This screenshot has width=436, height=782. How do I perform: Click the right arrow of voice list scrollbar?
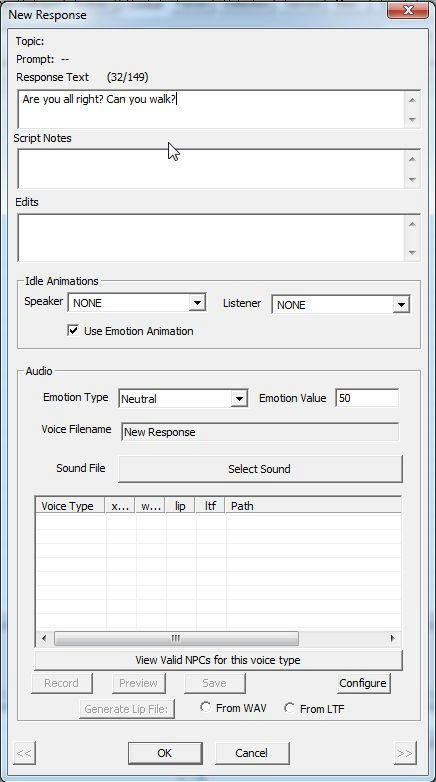(x=393, y=638)
